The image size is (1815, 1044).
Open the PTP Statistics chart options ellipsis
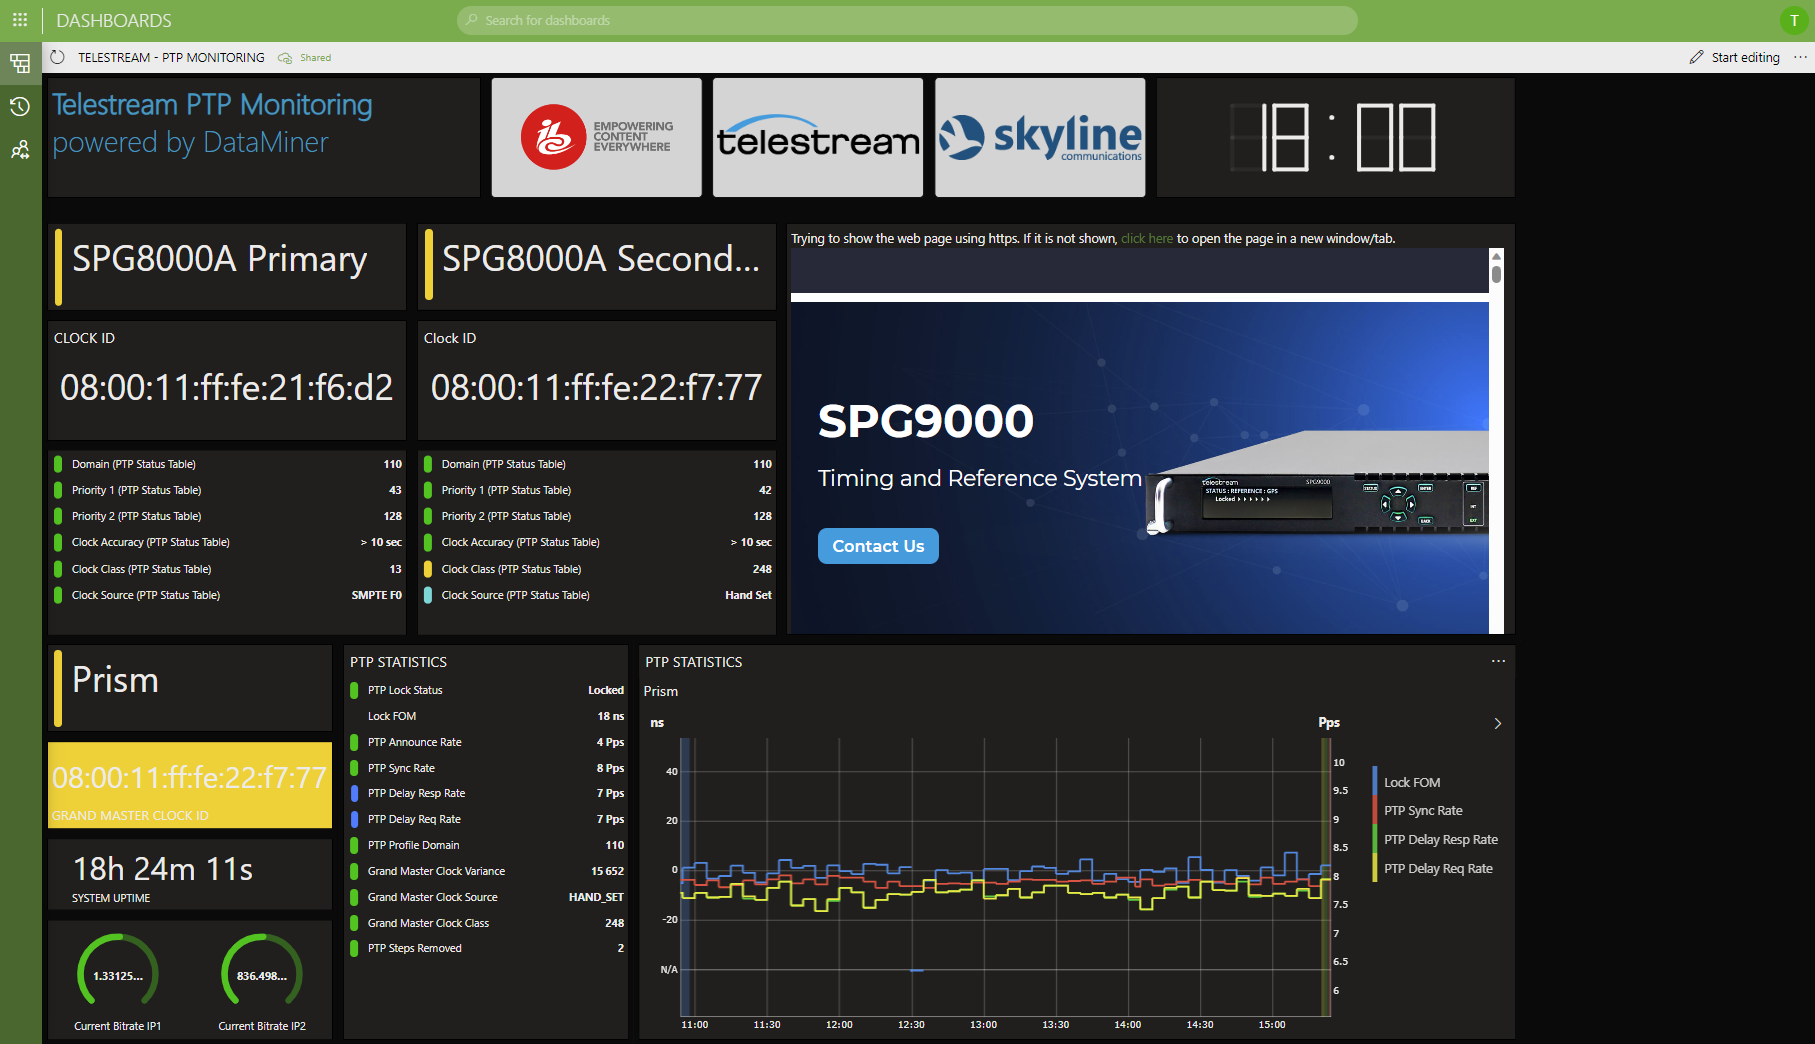coord(1498,661)
